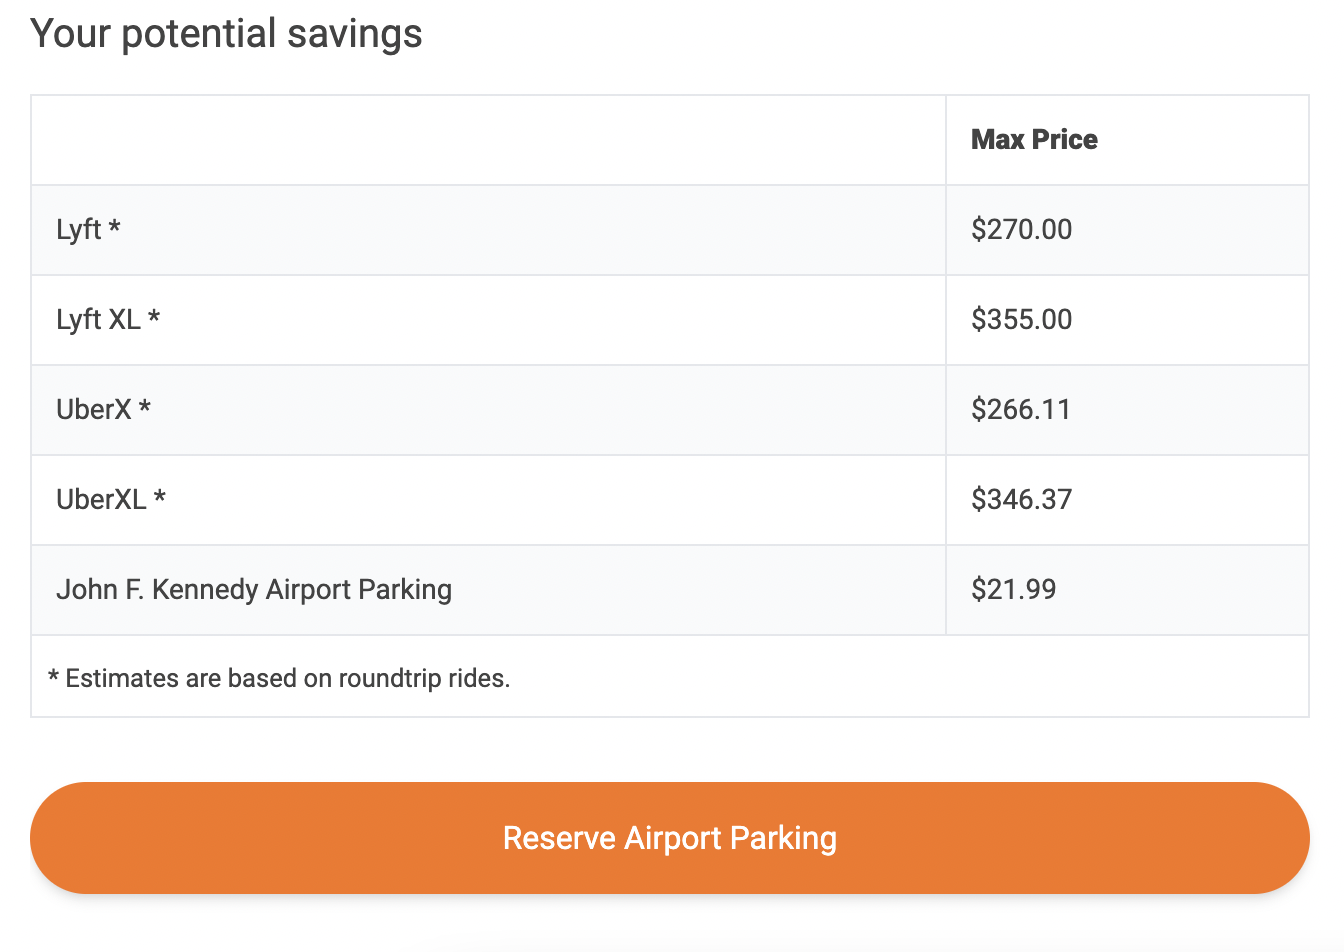Click the $355.00 Lyft XL price
1344x952 pixels.
pyautogui.click(x=1021, y=320)
